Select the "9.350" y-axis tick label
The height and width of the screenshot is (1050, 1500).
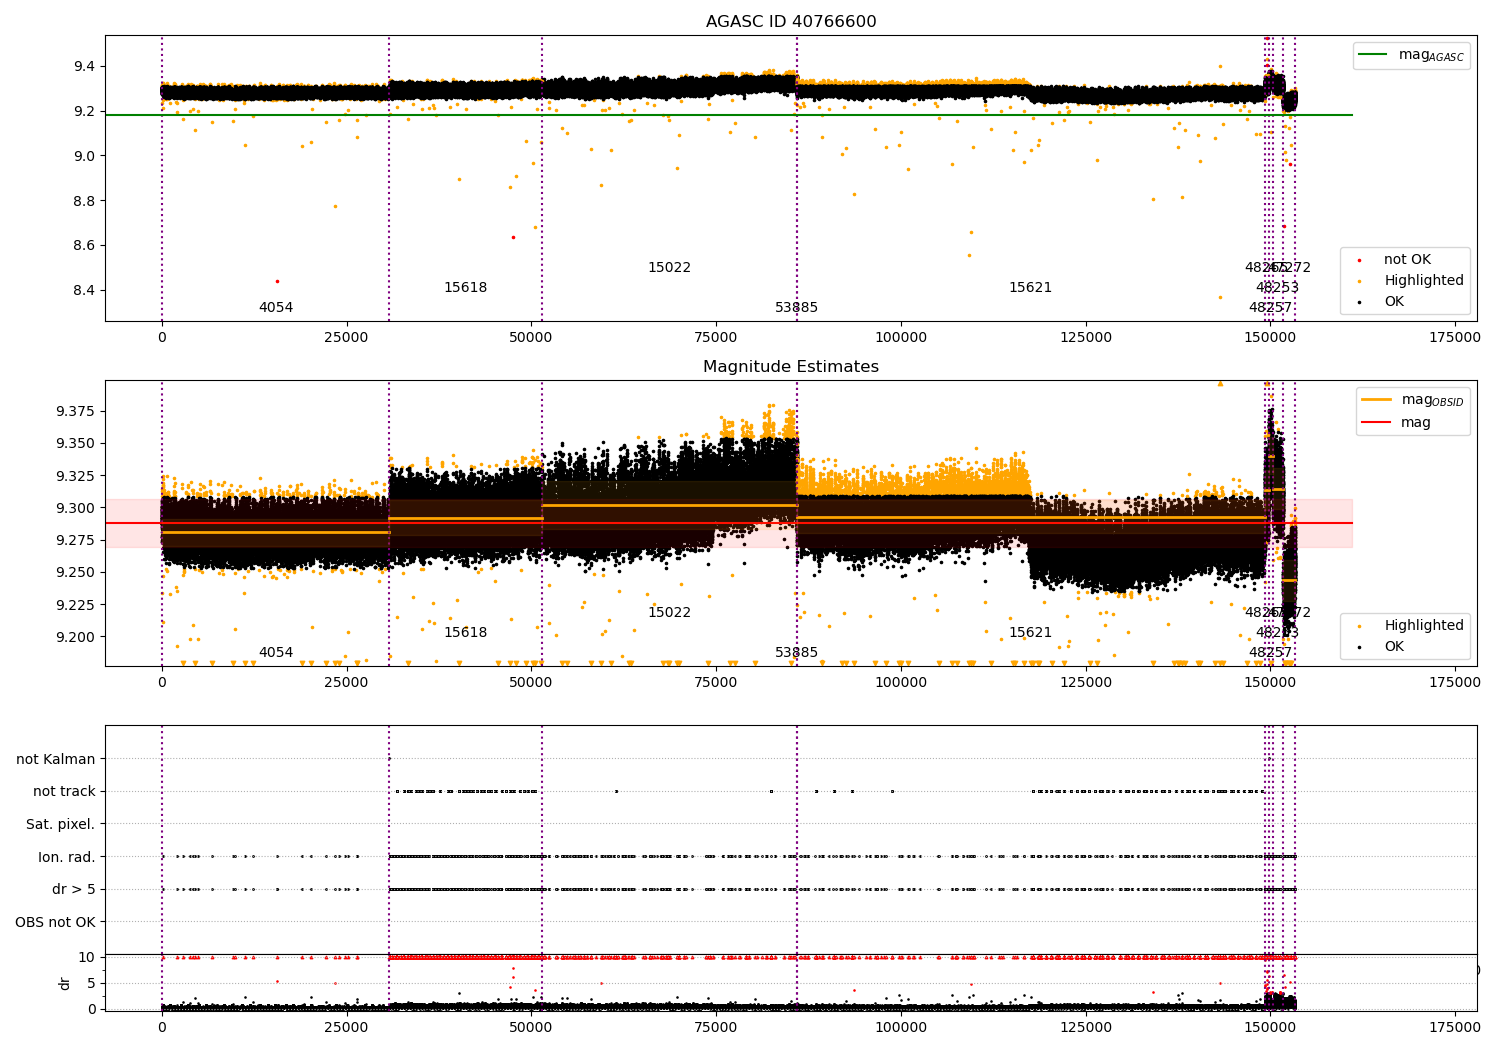tap(76, 444)
